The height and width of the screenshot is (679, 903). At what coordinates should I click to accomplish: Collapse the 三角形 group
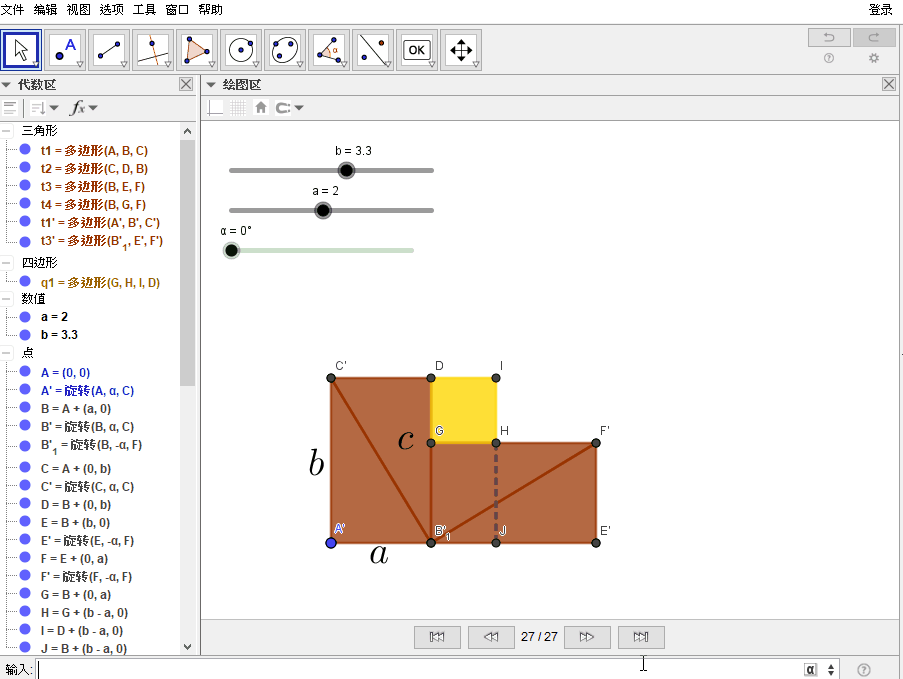tap(6, 131)
